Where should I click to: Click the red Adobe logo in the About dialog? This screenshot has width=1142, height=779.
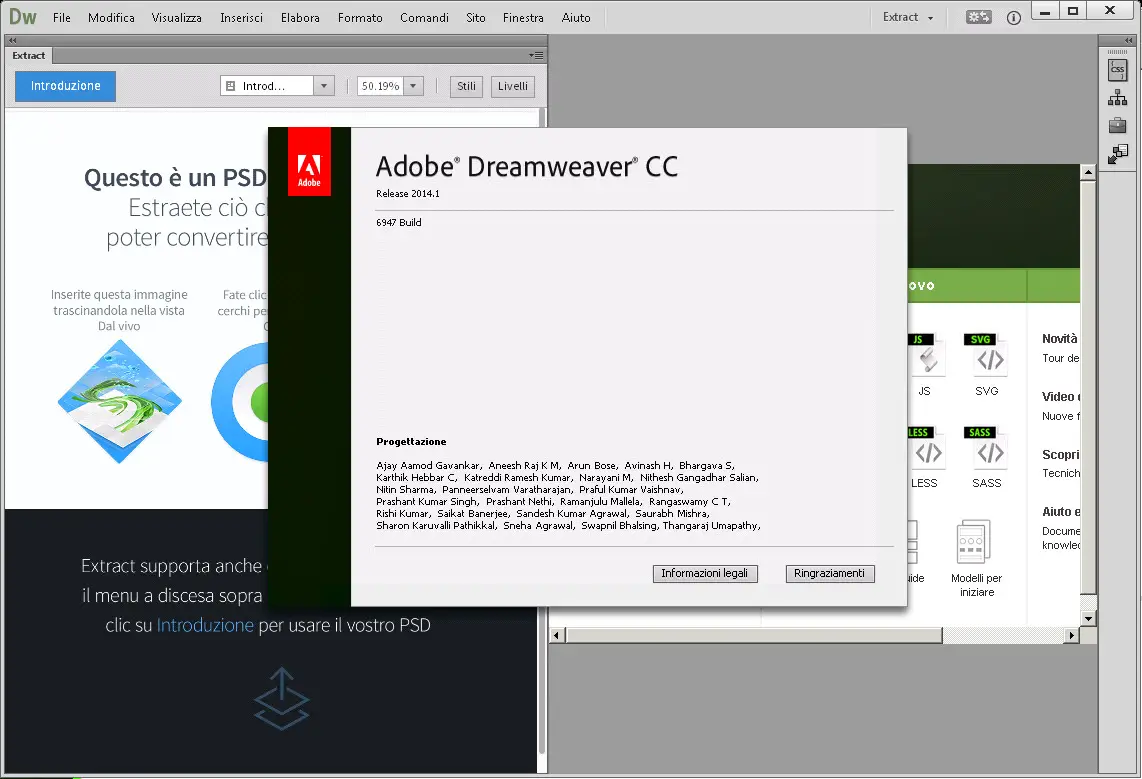[x=309, y=162]
